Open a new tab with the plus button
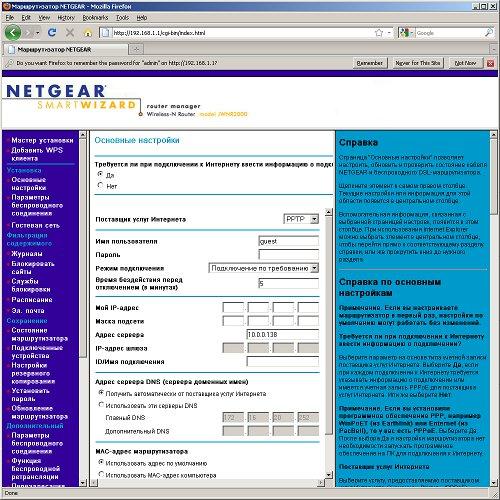 pos(136,49)
